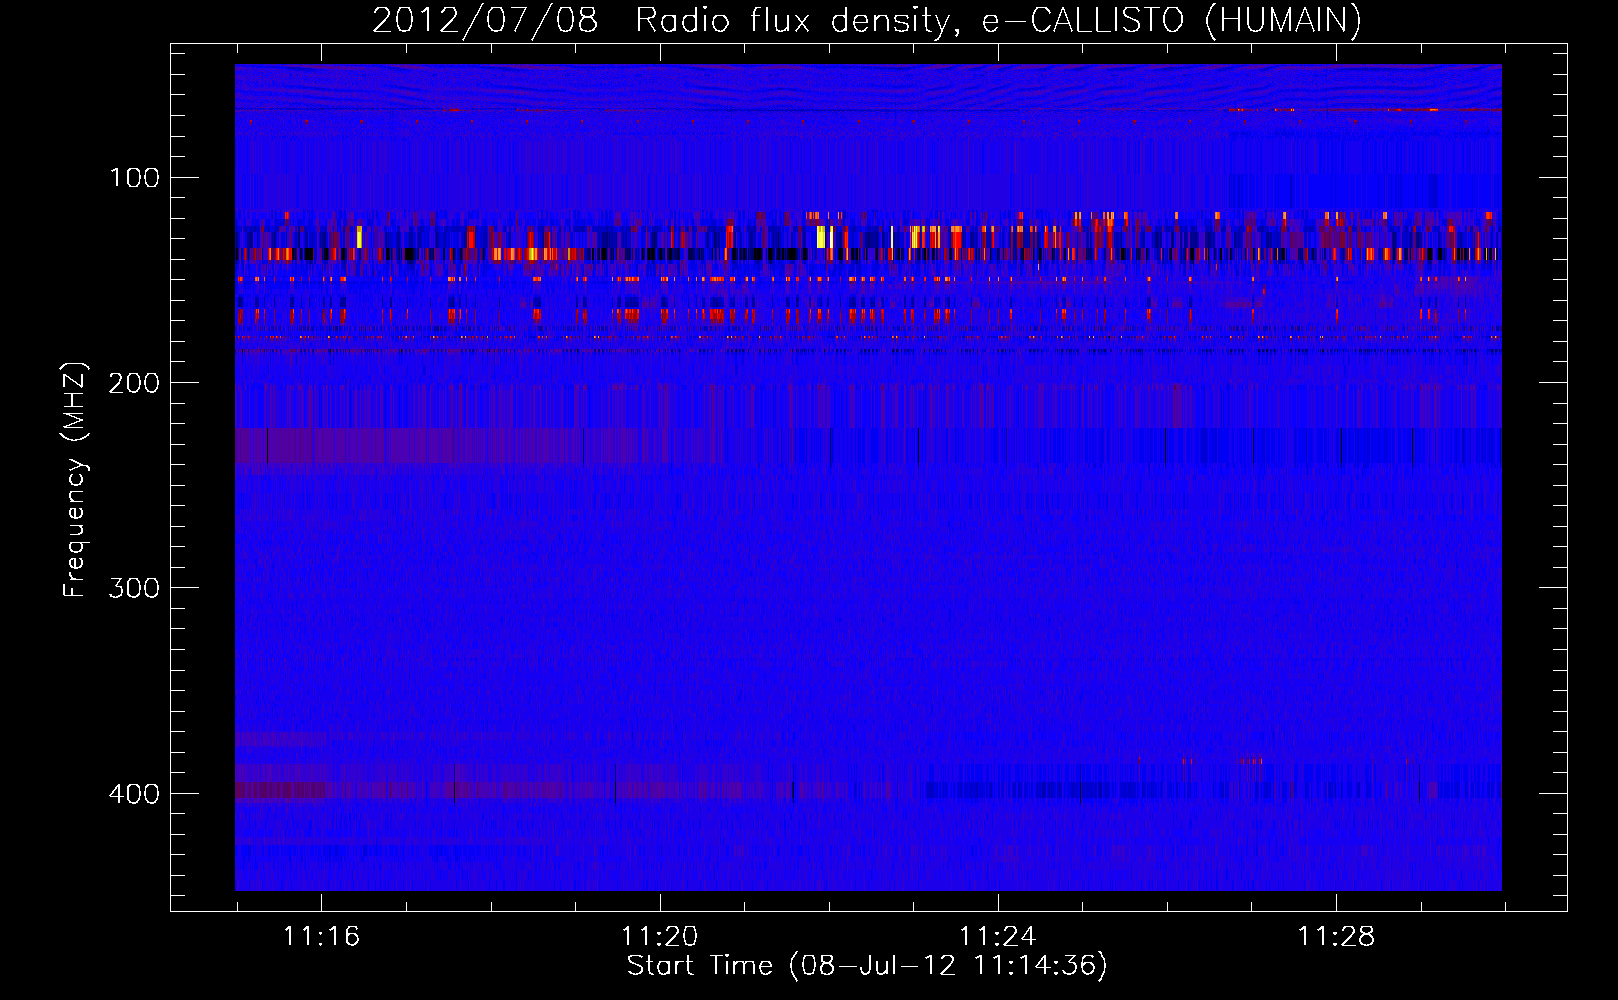Click the 11:16 time tick label
The image size is (1618, 1000).
pyautogui.click(x=321, y=937)
